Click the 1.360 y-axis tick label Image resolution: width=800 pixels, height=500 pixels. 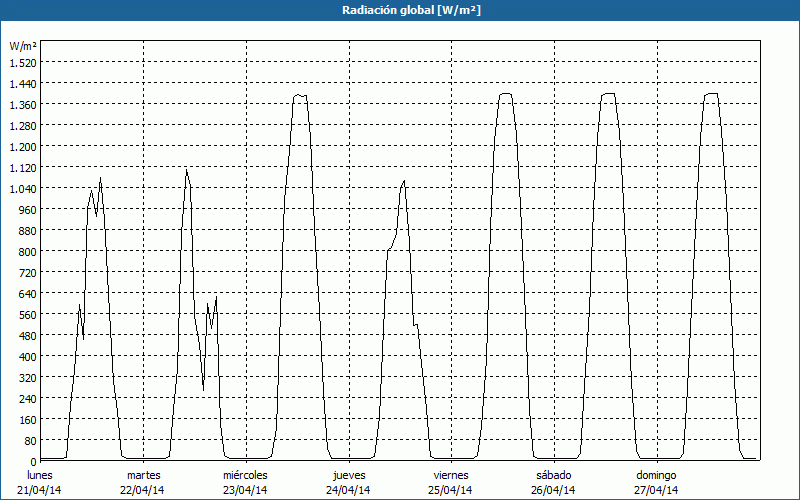click(22, 104)
